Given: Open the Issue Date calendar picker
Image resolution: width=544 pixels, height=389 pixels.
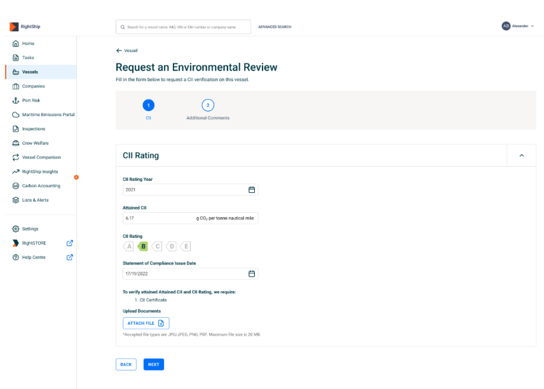Looking at the screenshot, I should coord(252,274).
